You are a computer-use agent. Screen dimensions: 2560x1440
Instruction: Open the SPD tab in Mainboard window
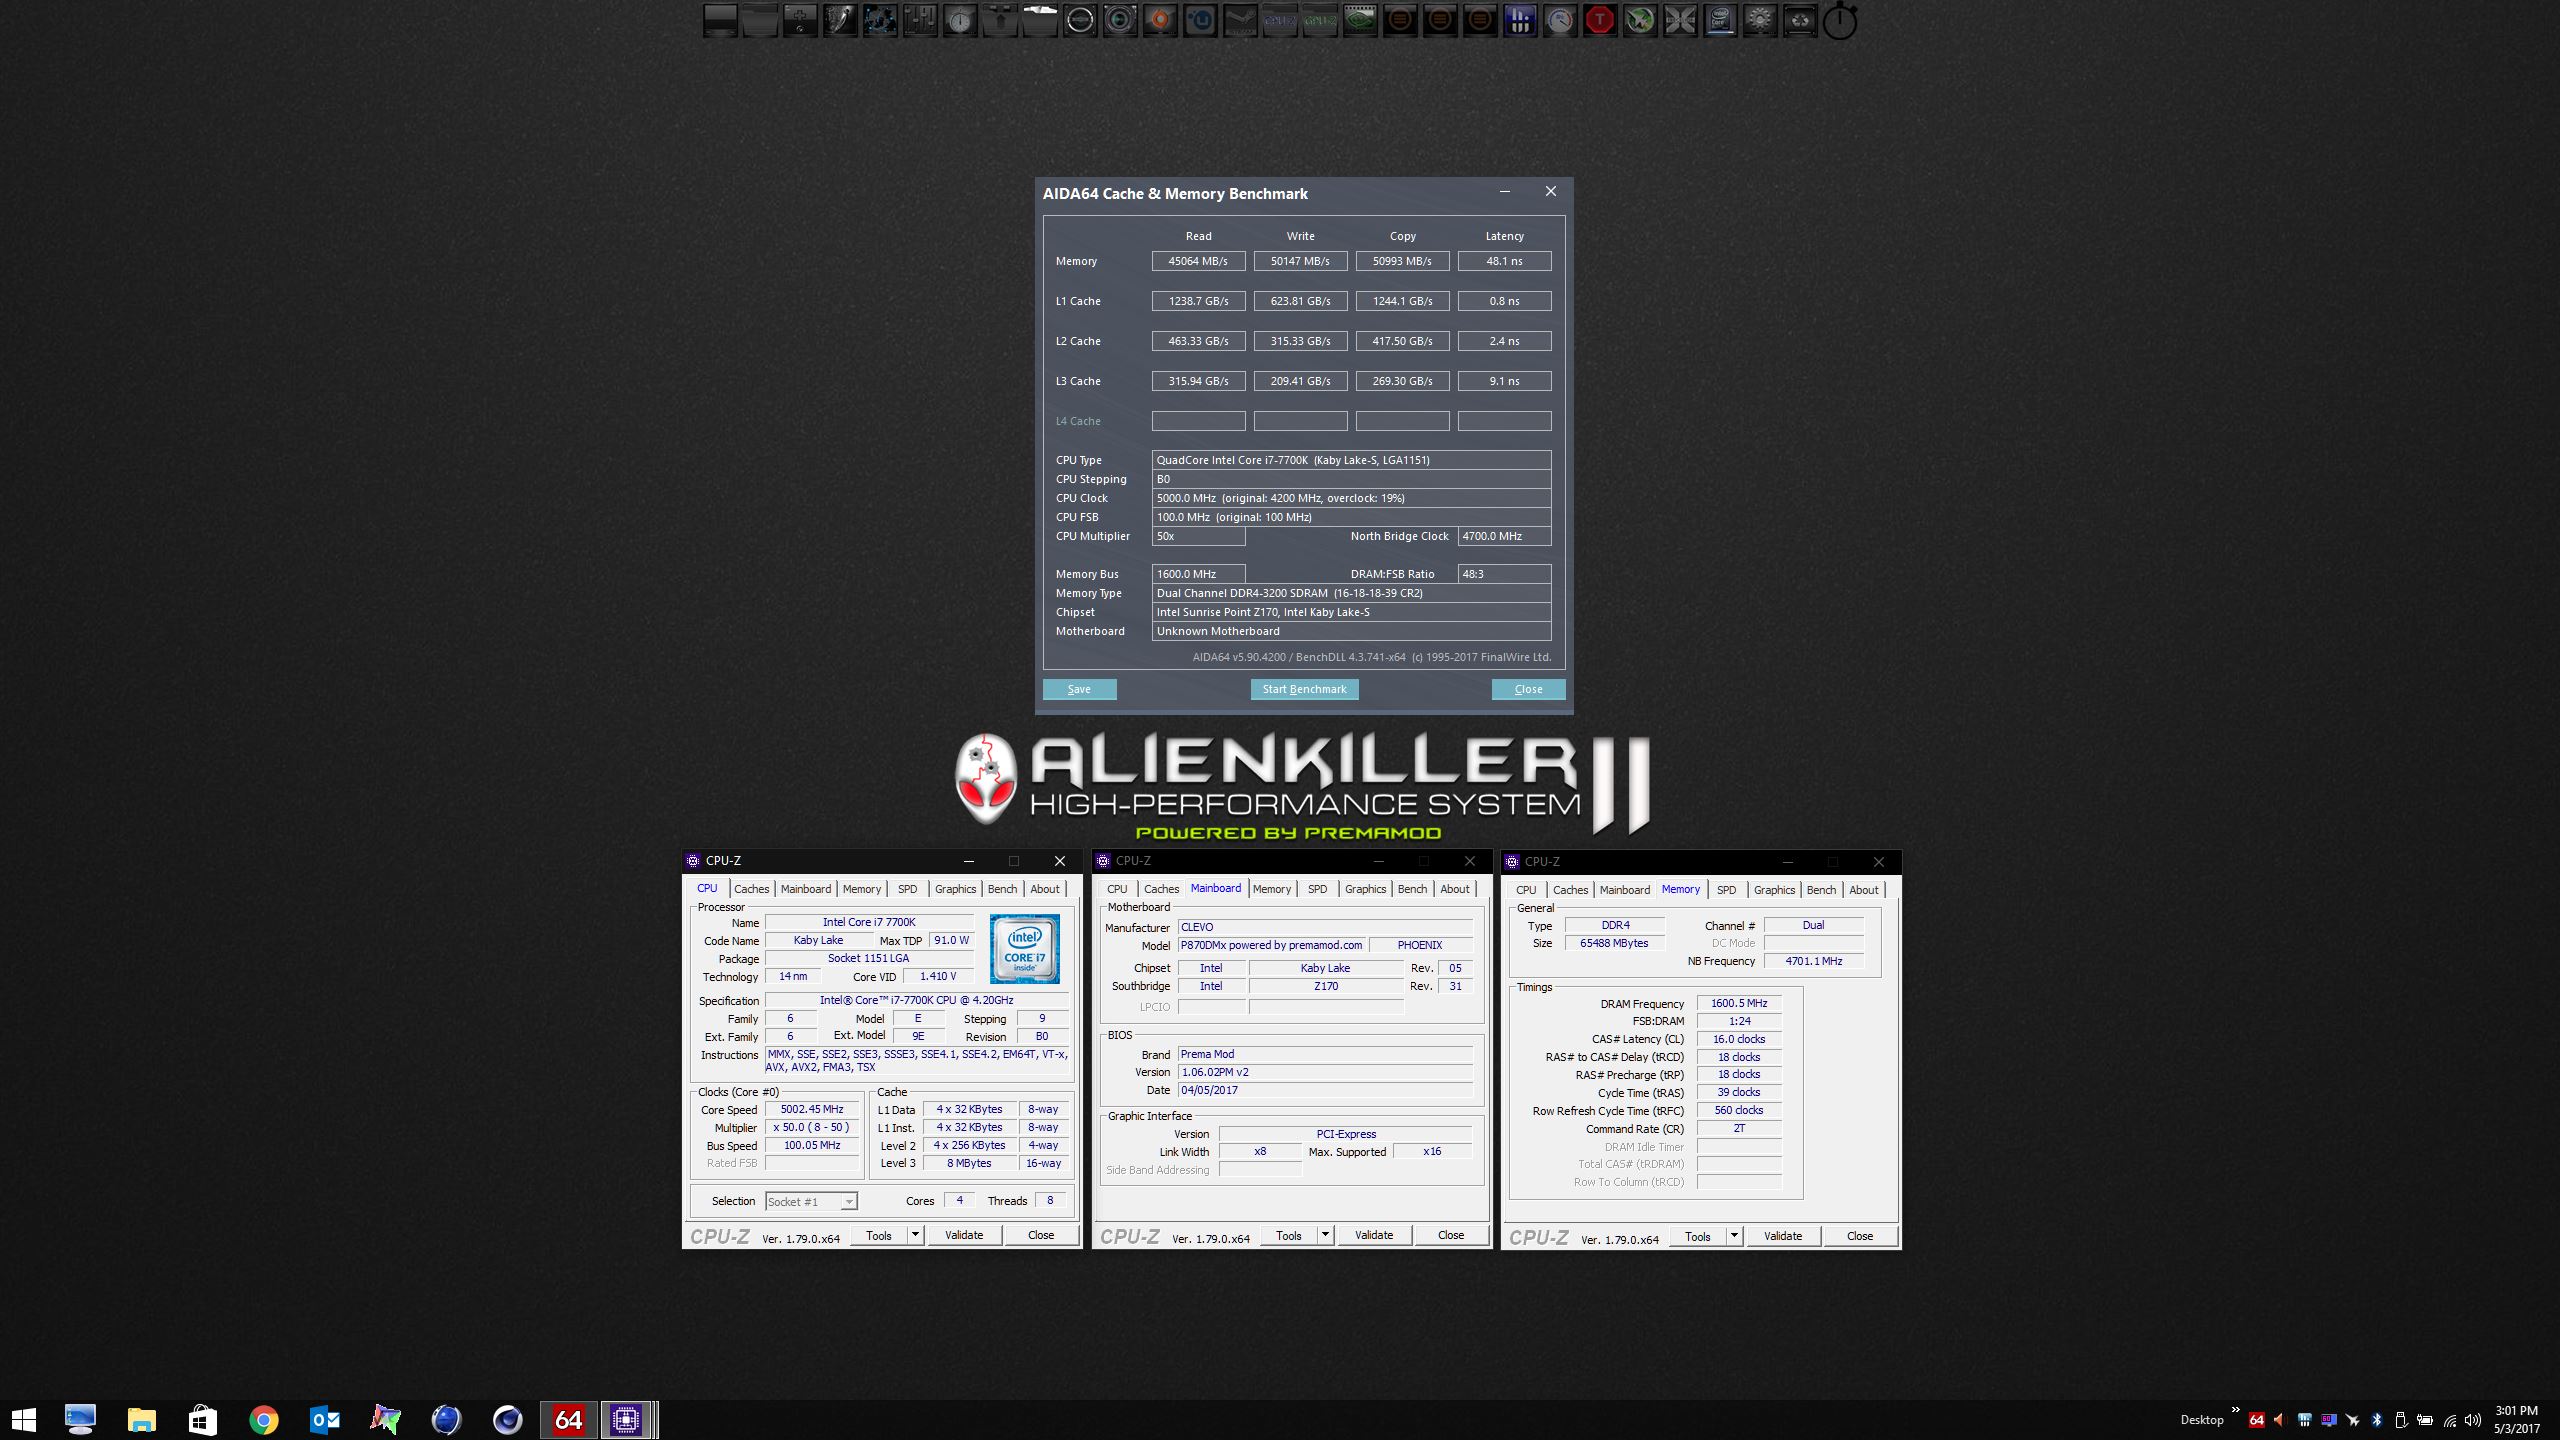[x=1317, y=889]
